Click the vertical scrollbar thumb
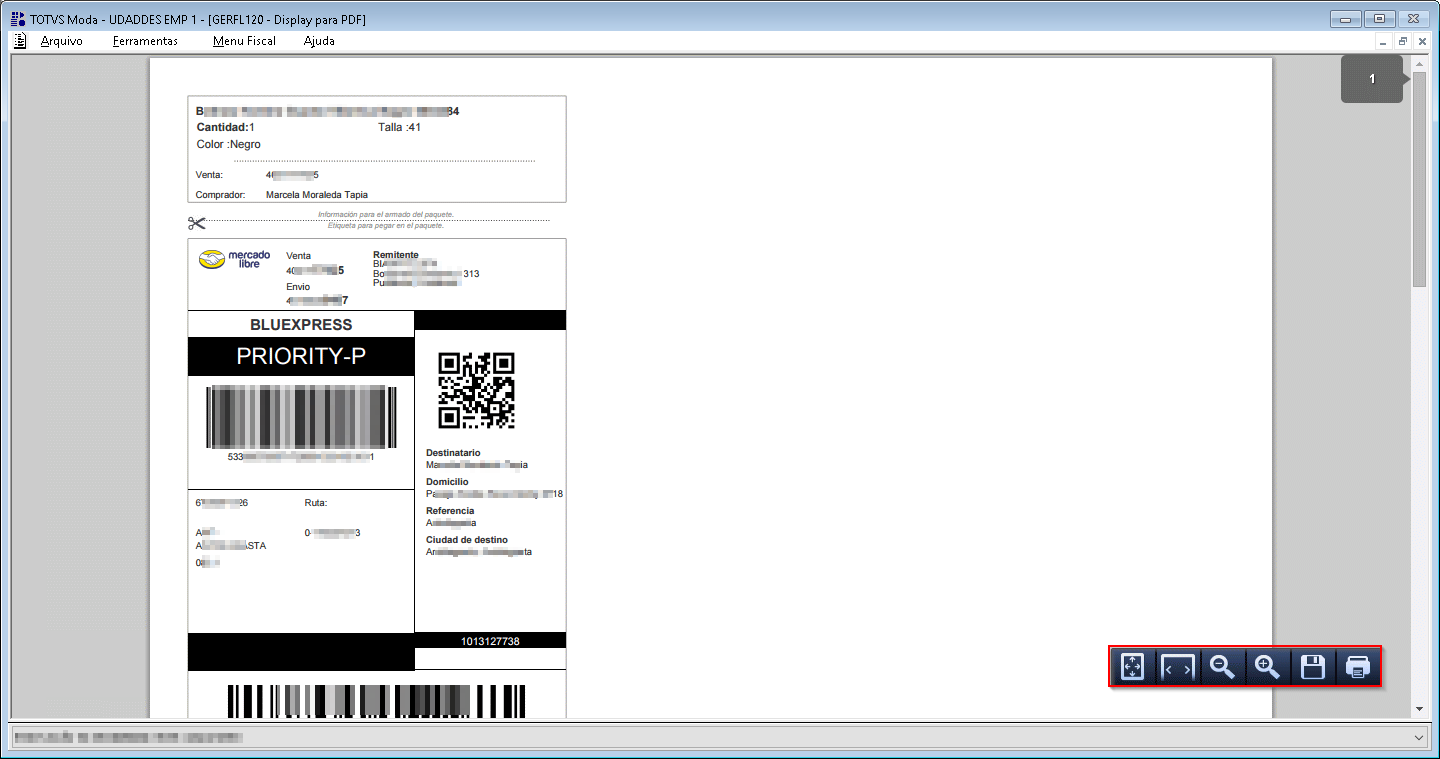 (1419, 180)
